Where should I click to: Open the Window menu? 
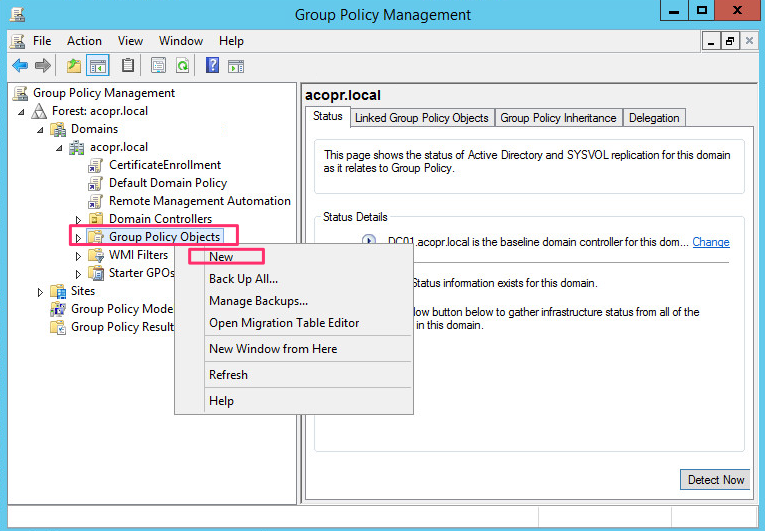coord(181,41)
